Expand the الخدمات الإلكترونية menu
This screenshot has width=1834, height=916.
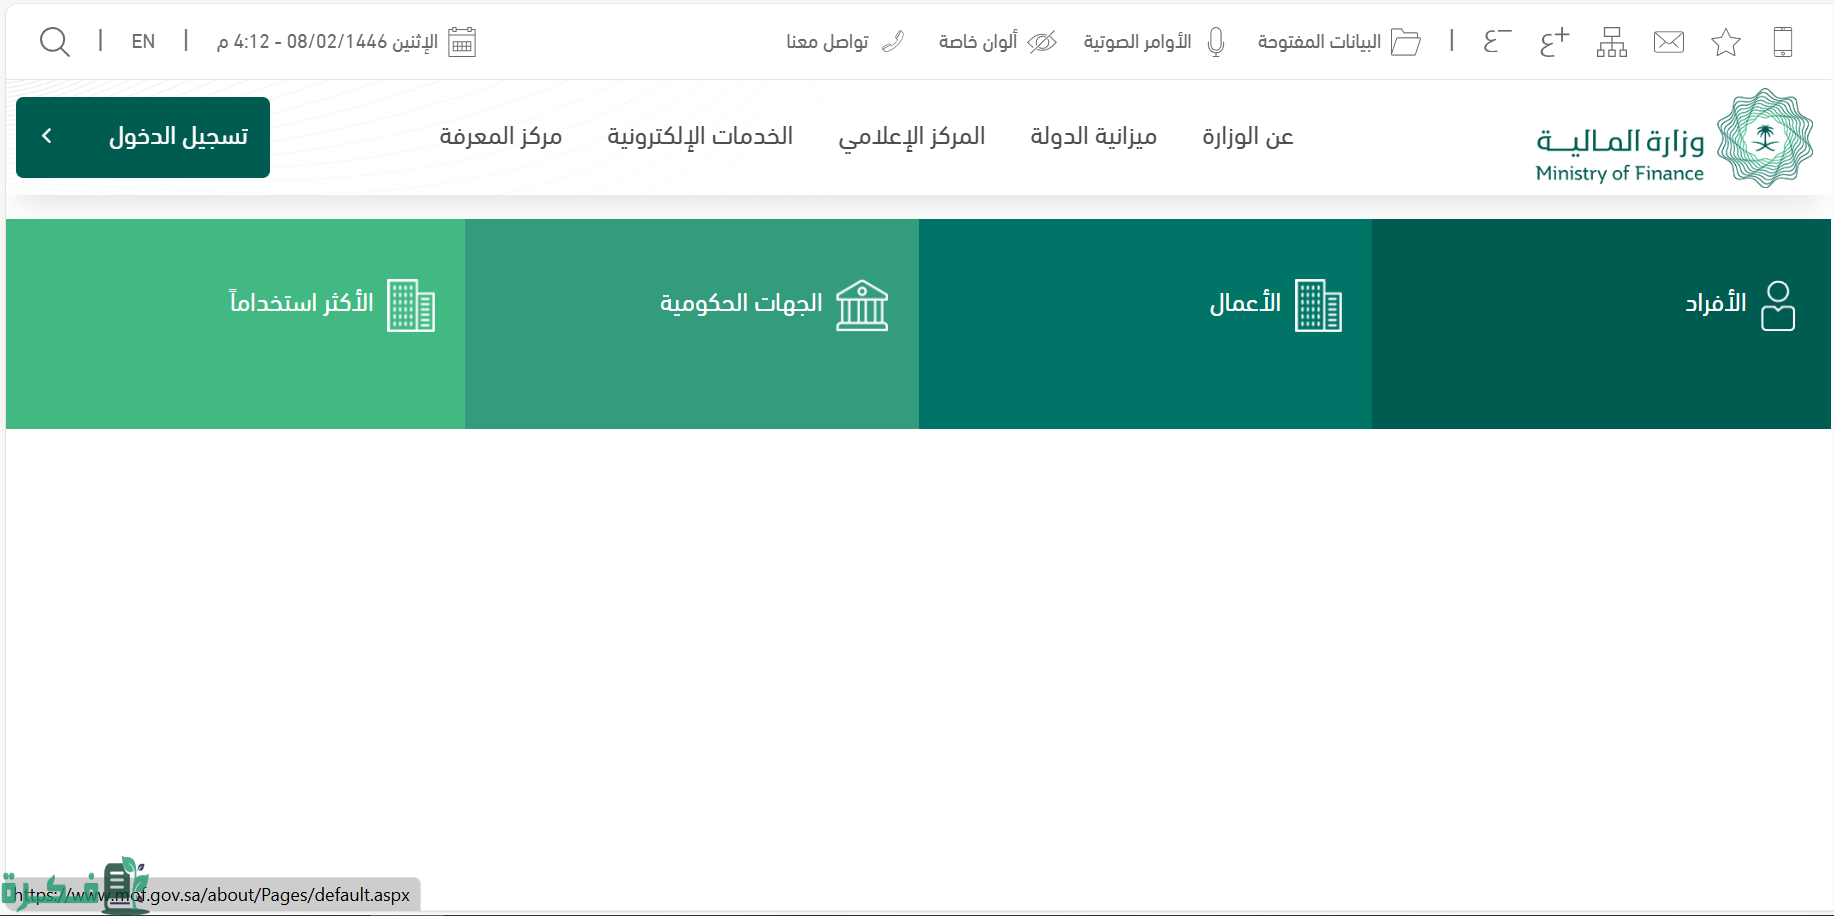(699, 136)
